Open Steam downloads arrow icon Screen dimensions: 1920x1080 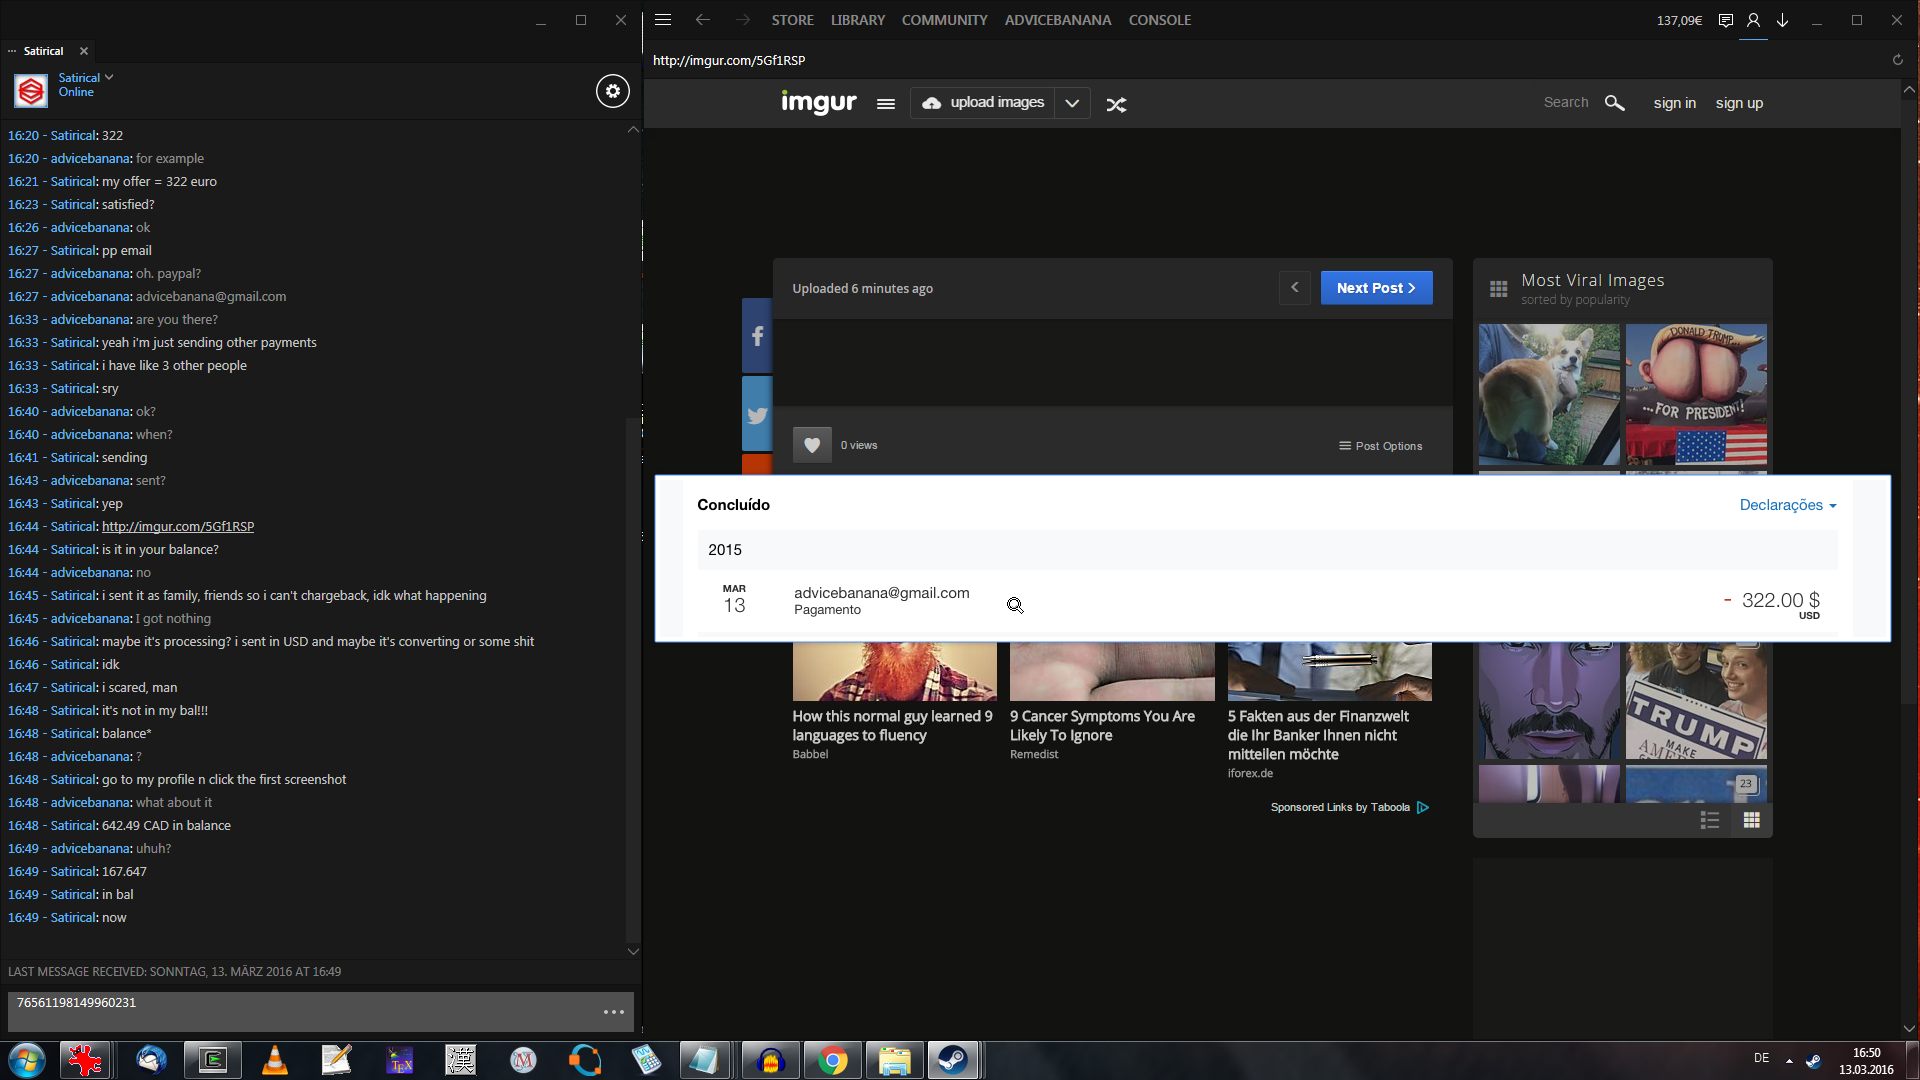(1782, 20)
